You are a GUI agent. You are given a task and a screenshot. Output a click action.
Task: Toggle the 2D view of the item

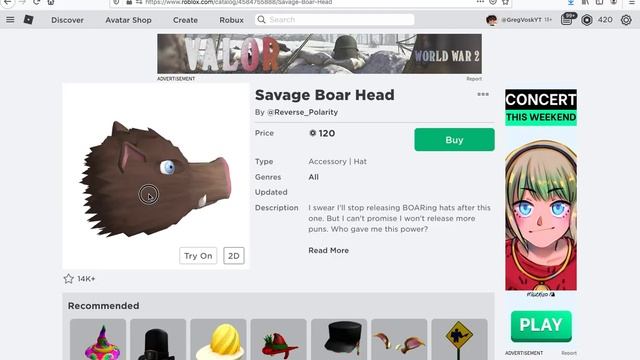(x=234, y=256)
